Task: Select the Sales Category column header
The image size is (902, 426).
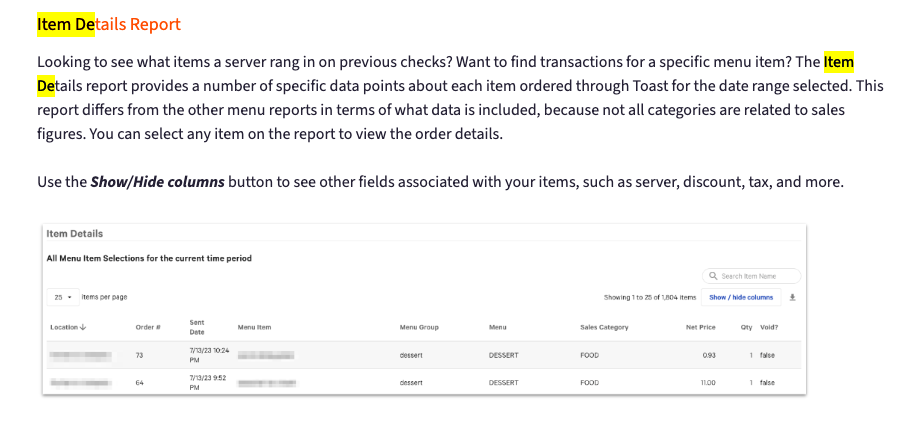Action: click(x=604, y=327)
